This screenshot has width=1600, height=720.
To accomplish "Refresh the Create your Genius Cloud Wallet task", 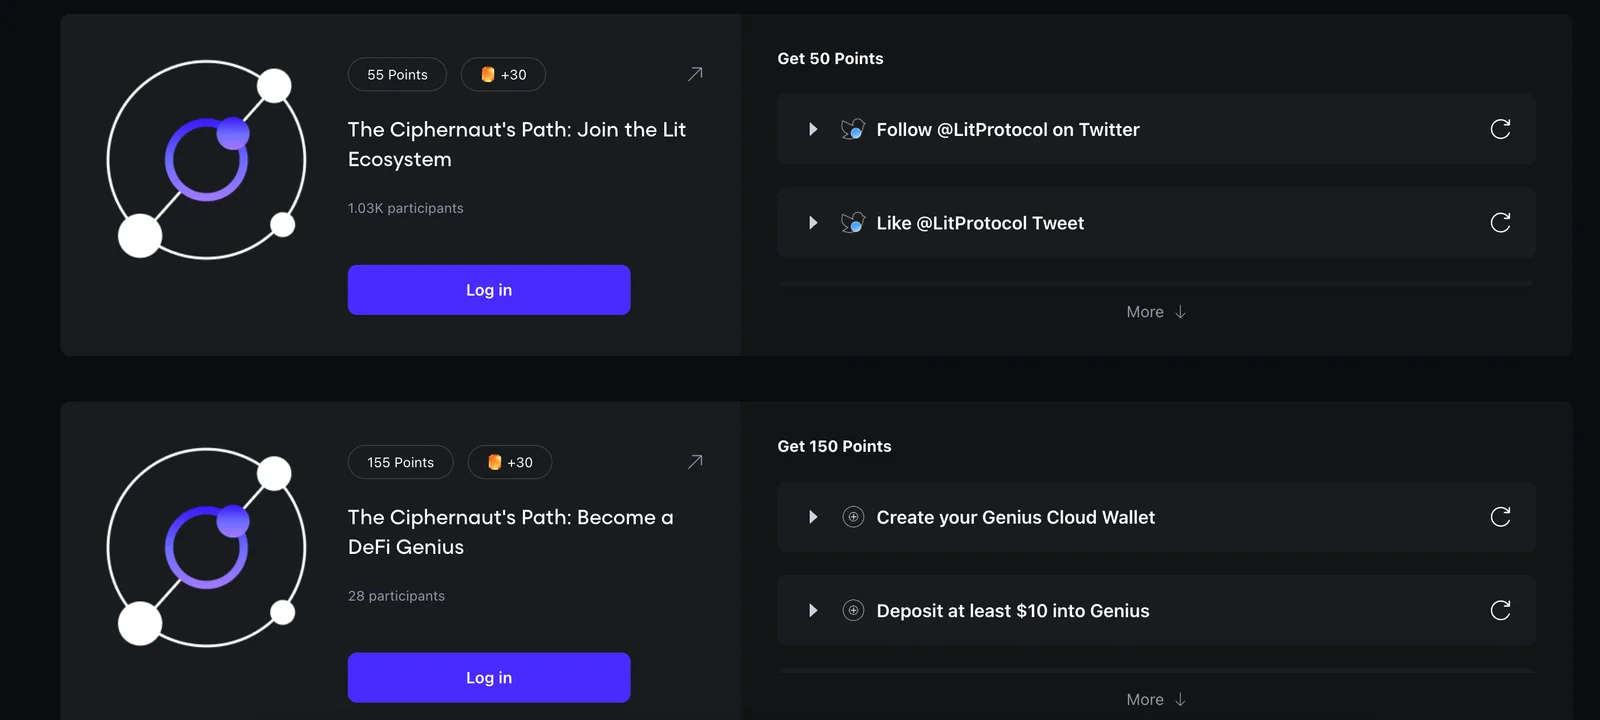I will 1500,517.
